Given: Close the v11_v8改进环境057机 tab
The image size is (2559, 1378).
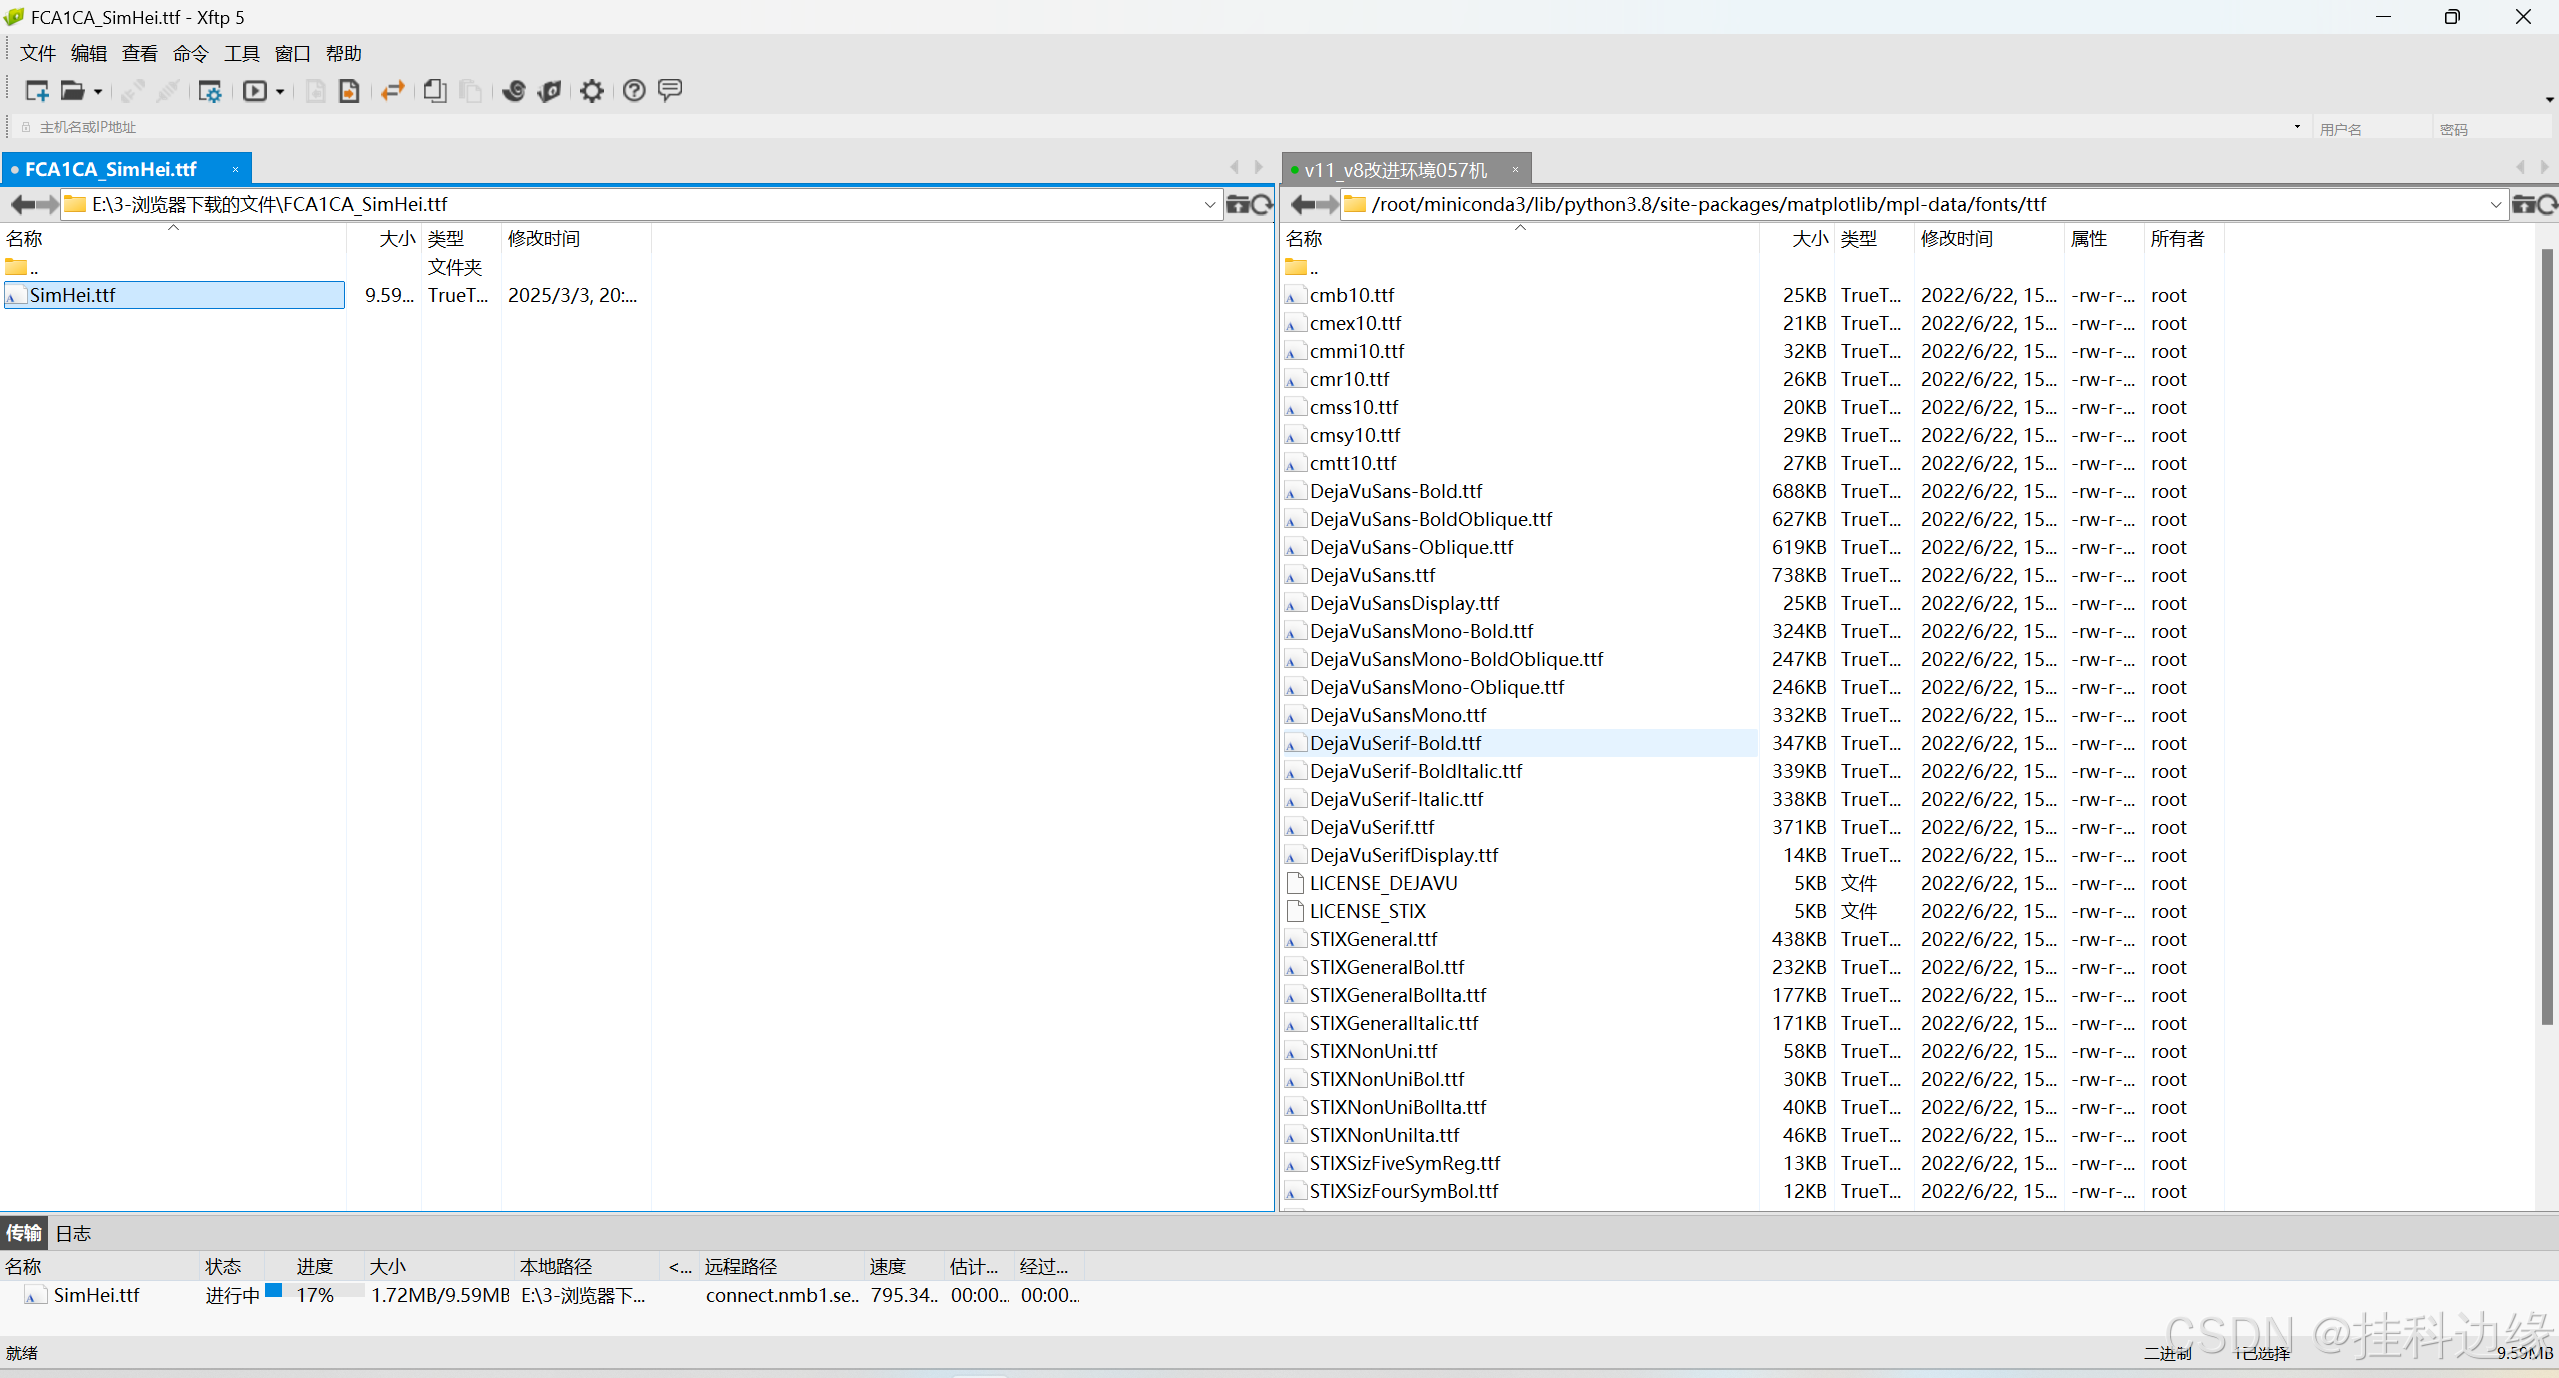Looking at the screenshot, I should (1515, 170).
